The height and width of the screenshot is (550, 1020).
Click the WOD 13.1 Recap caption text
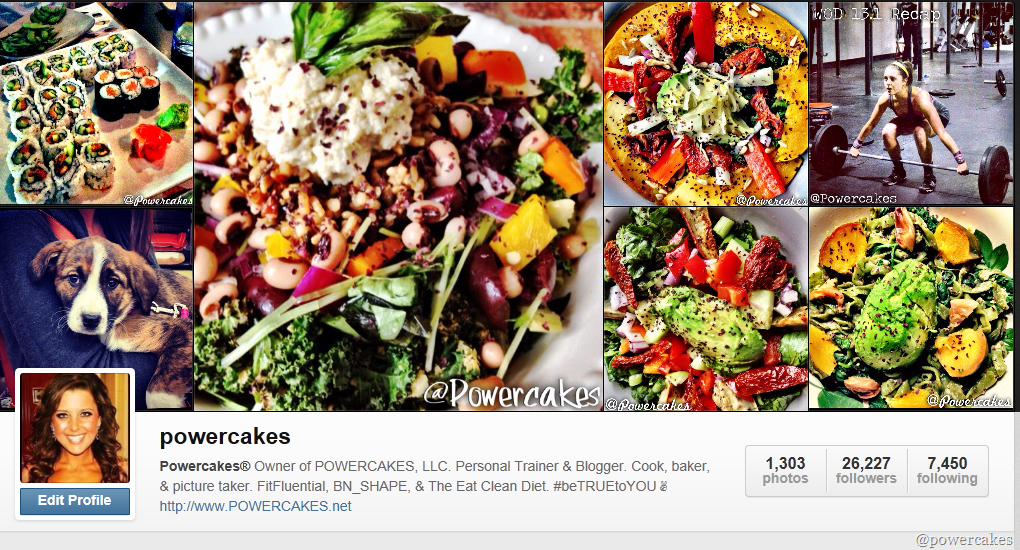click(876, 14)
